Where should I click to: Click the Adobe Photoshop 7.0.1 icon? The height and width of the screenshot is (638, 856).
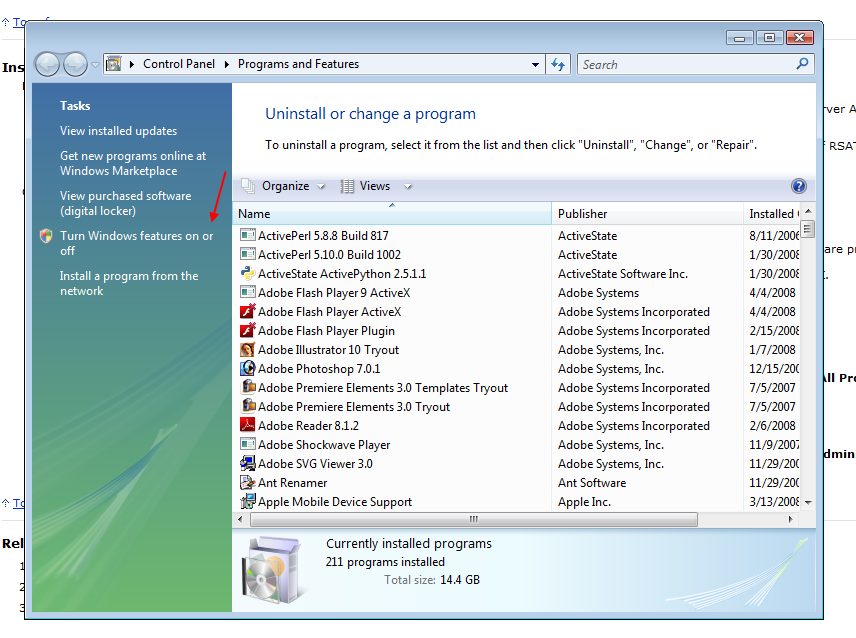[x=247, y=368]
